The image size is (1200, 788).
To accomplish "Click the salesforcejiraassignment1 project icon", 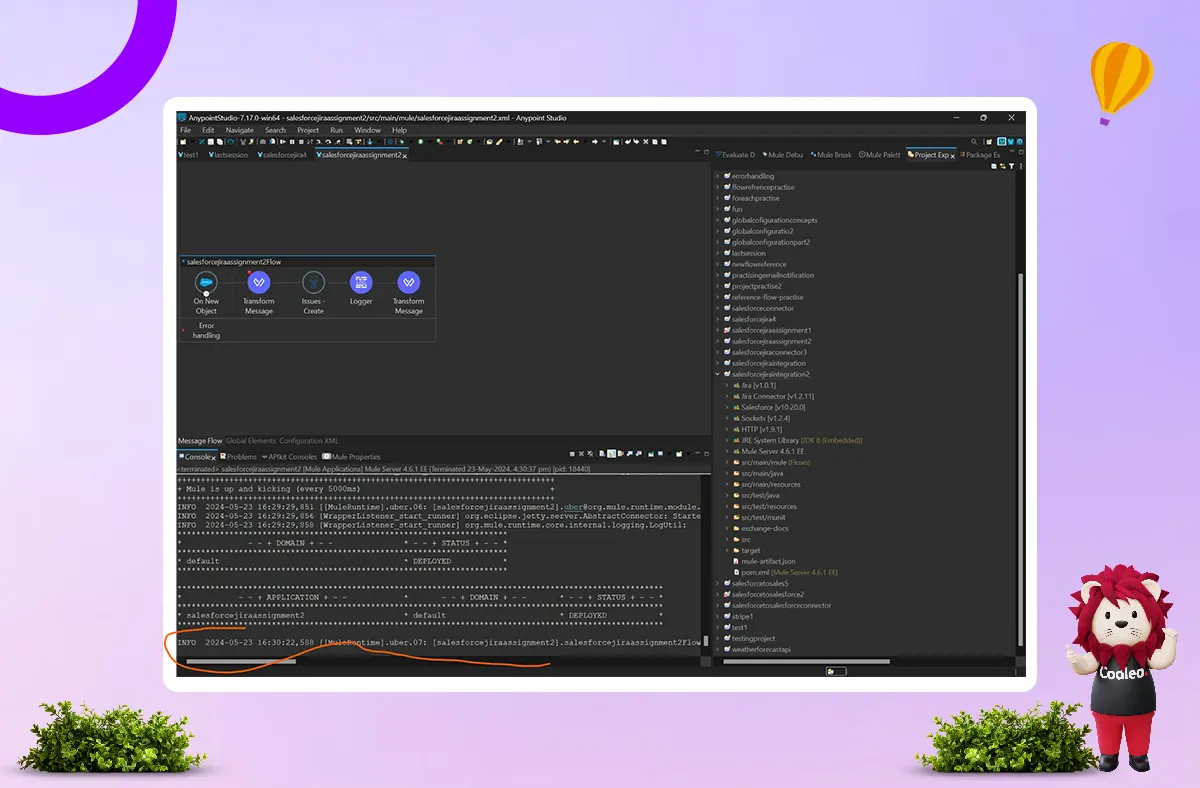I will tap(727, 330).
